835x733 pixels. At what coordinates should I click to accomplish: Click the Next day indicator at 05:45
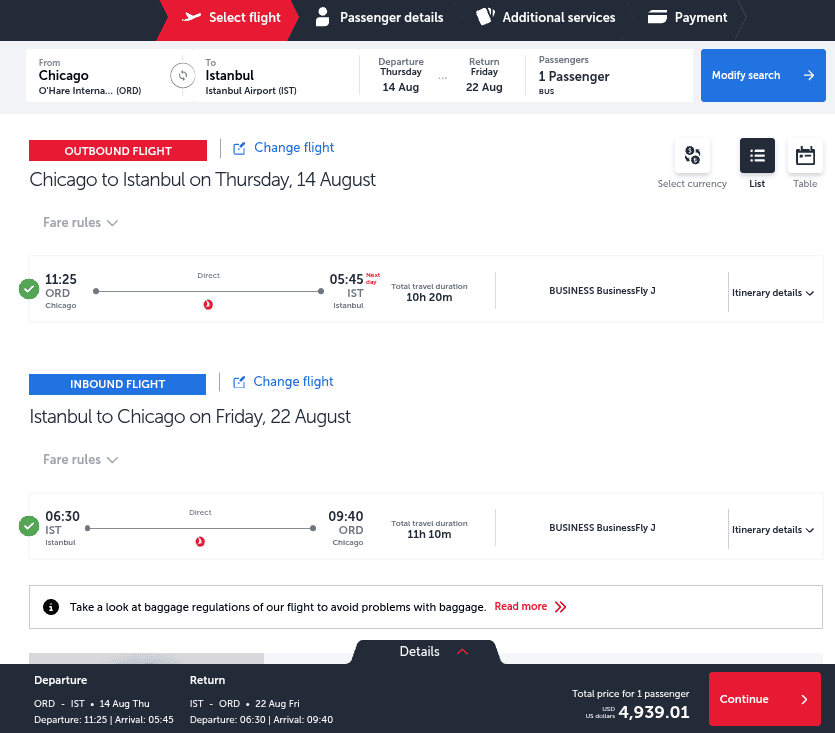tap(373, 278)
